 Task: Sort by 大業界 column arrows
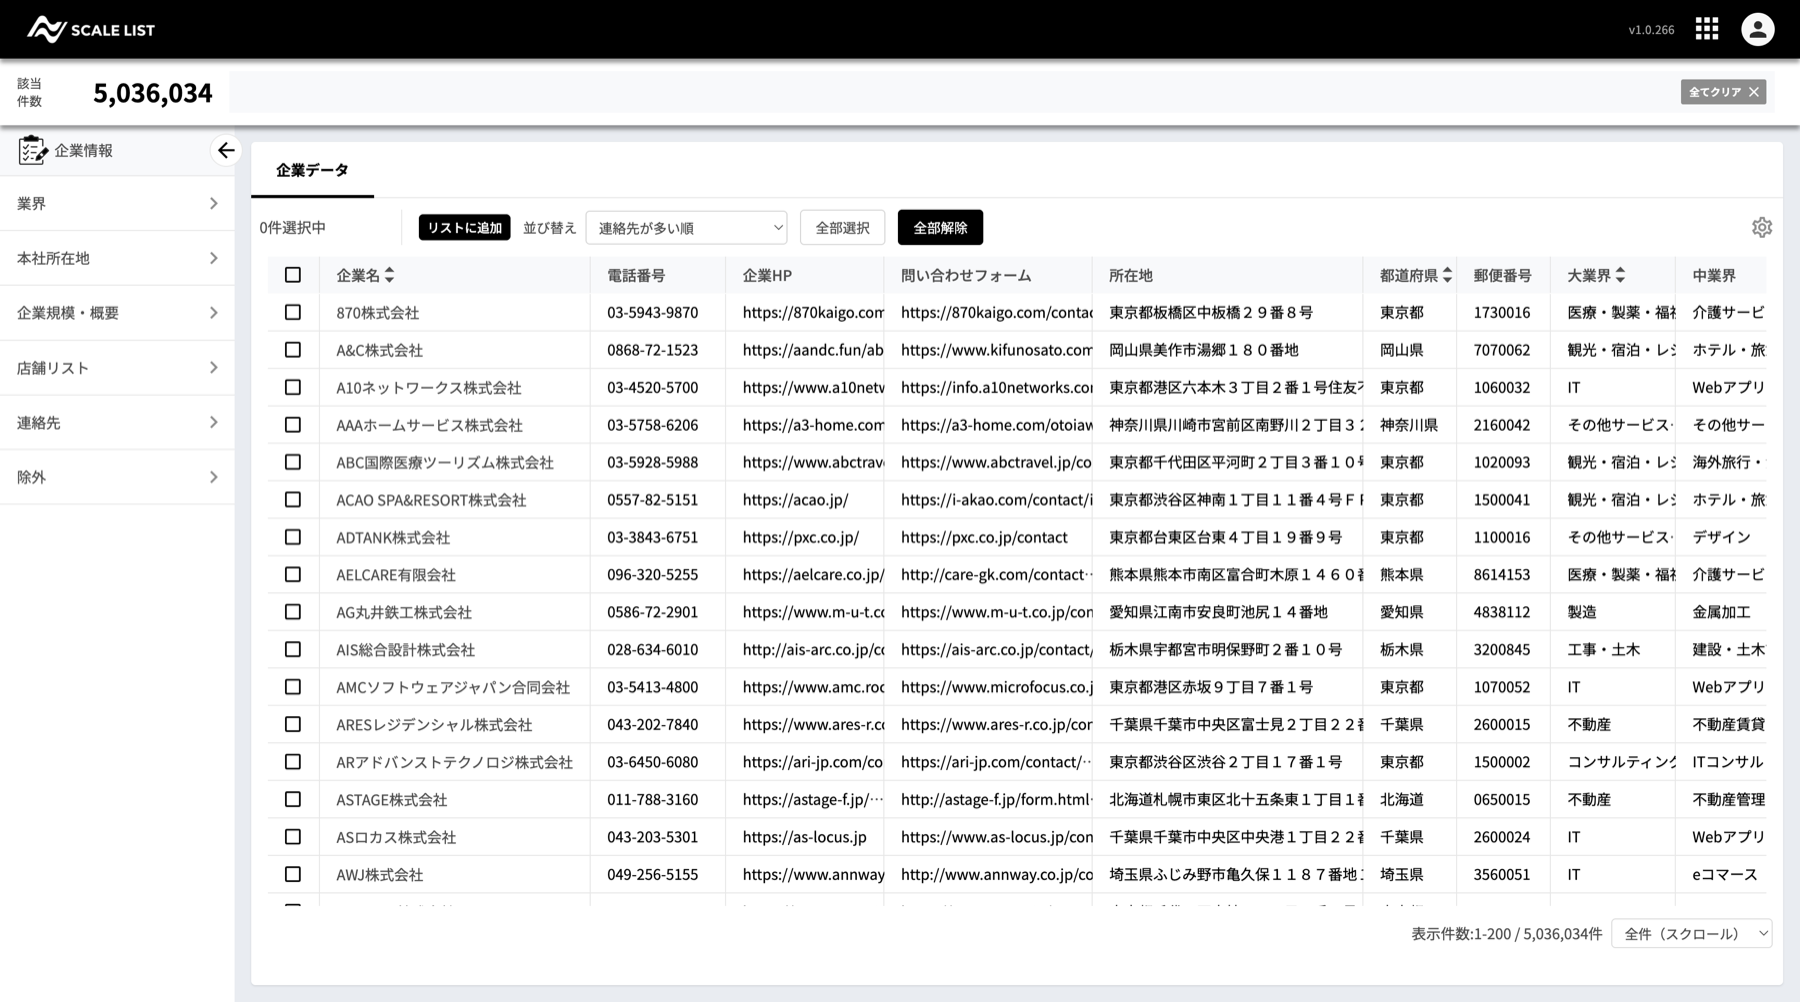point(1620,275)
